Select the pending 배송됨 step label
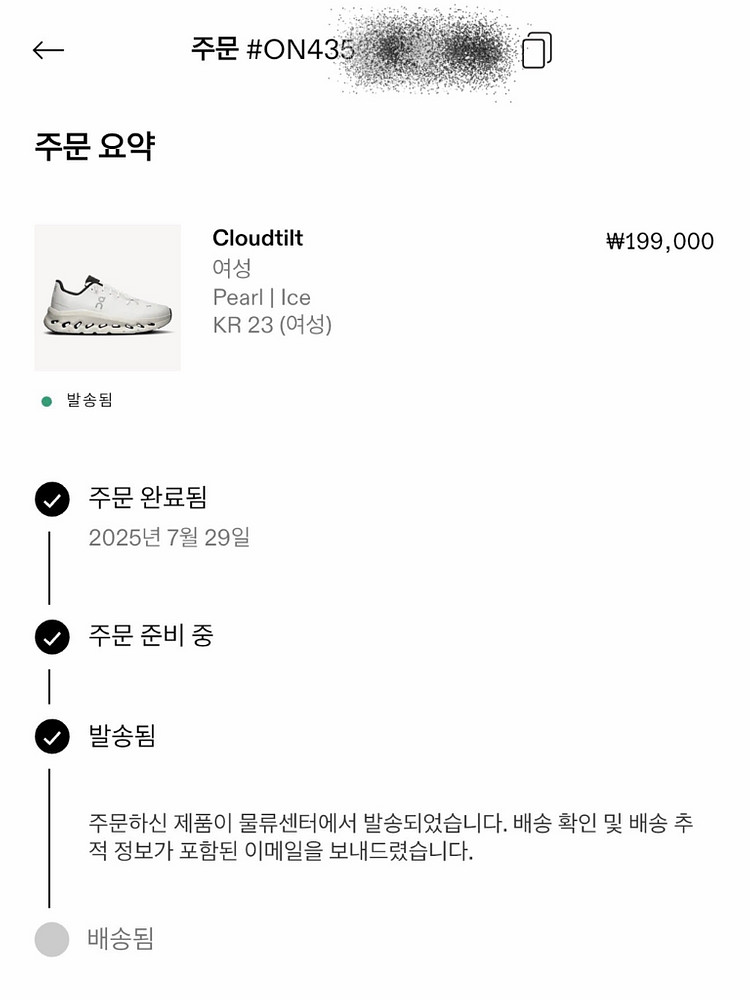Screen dimensions: 750x1000 coord(120,939)
